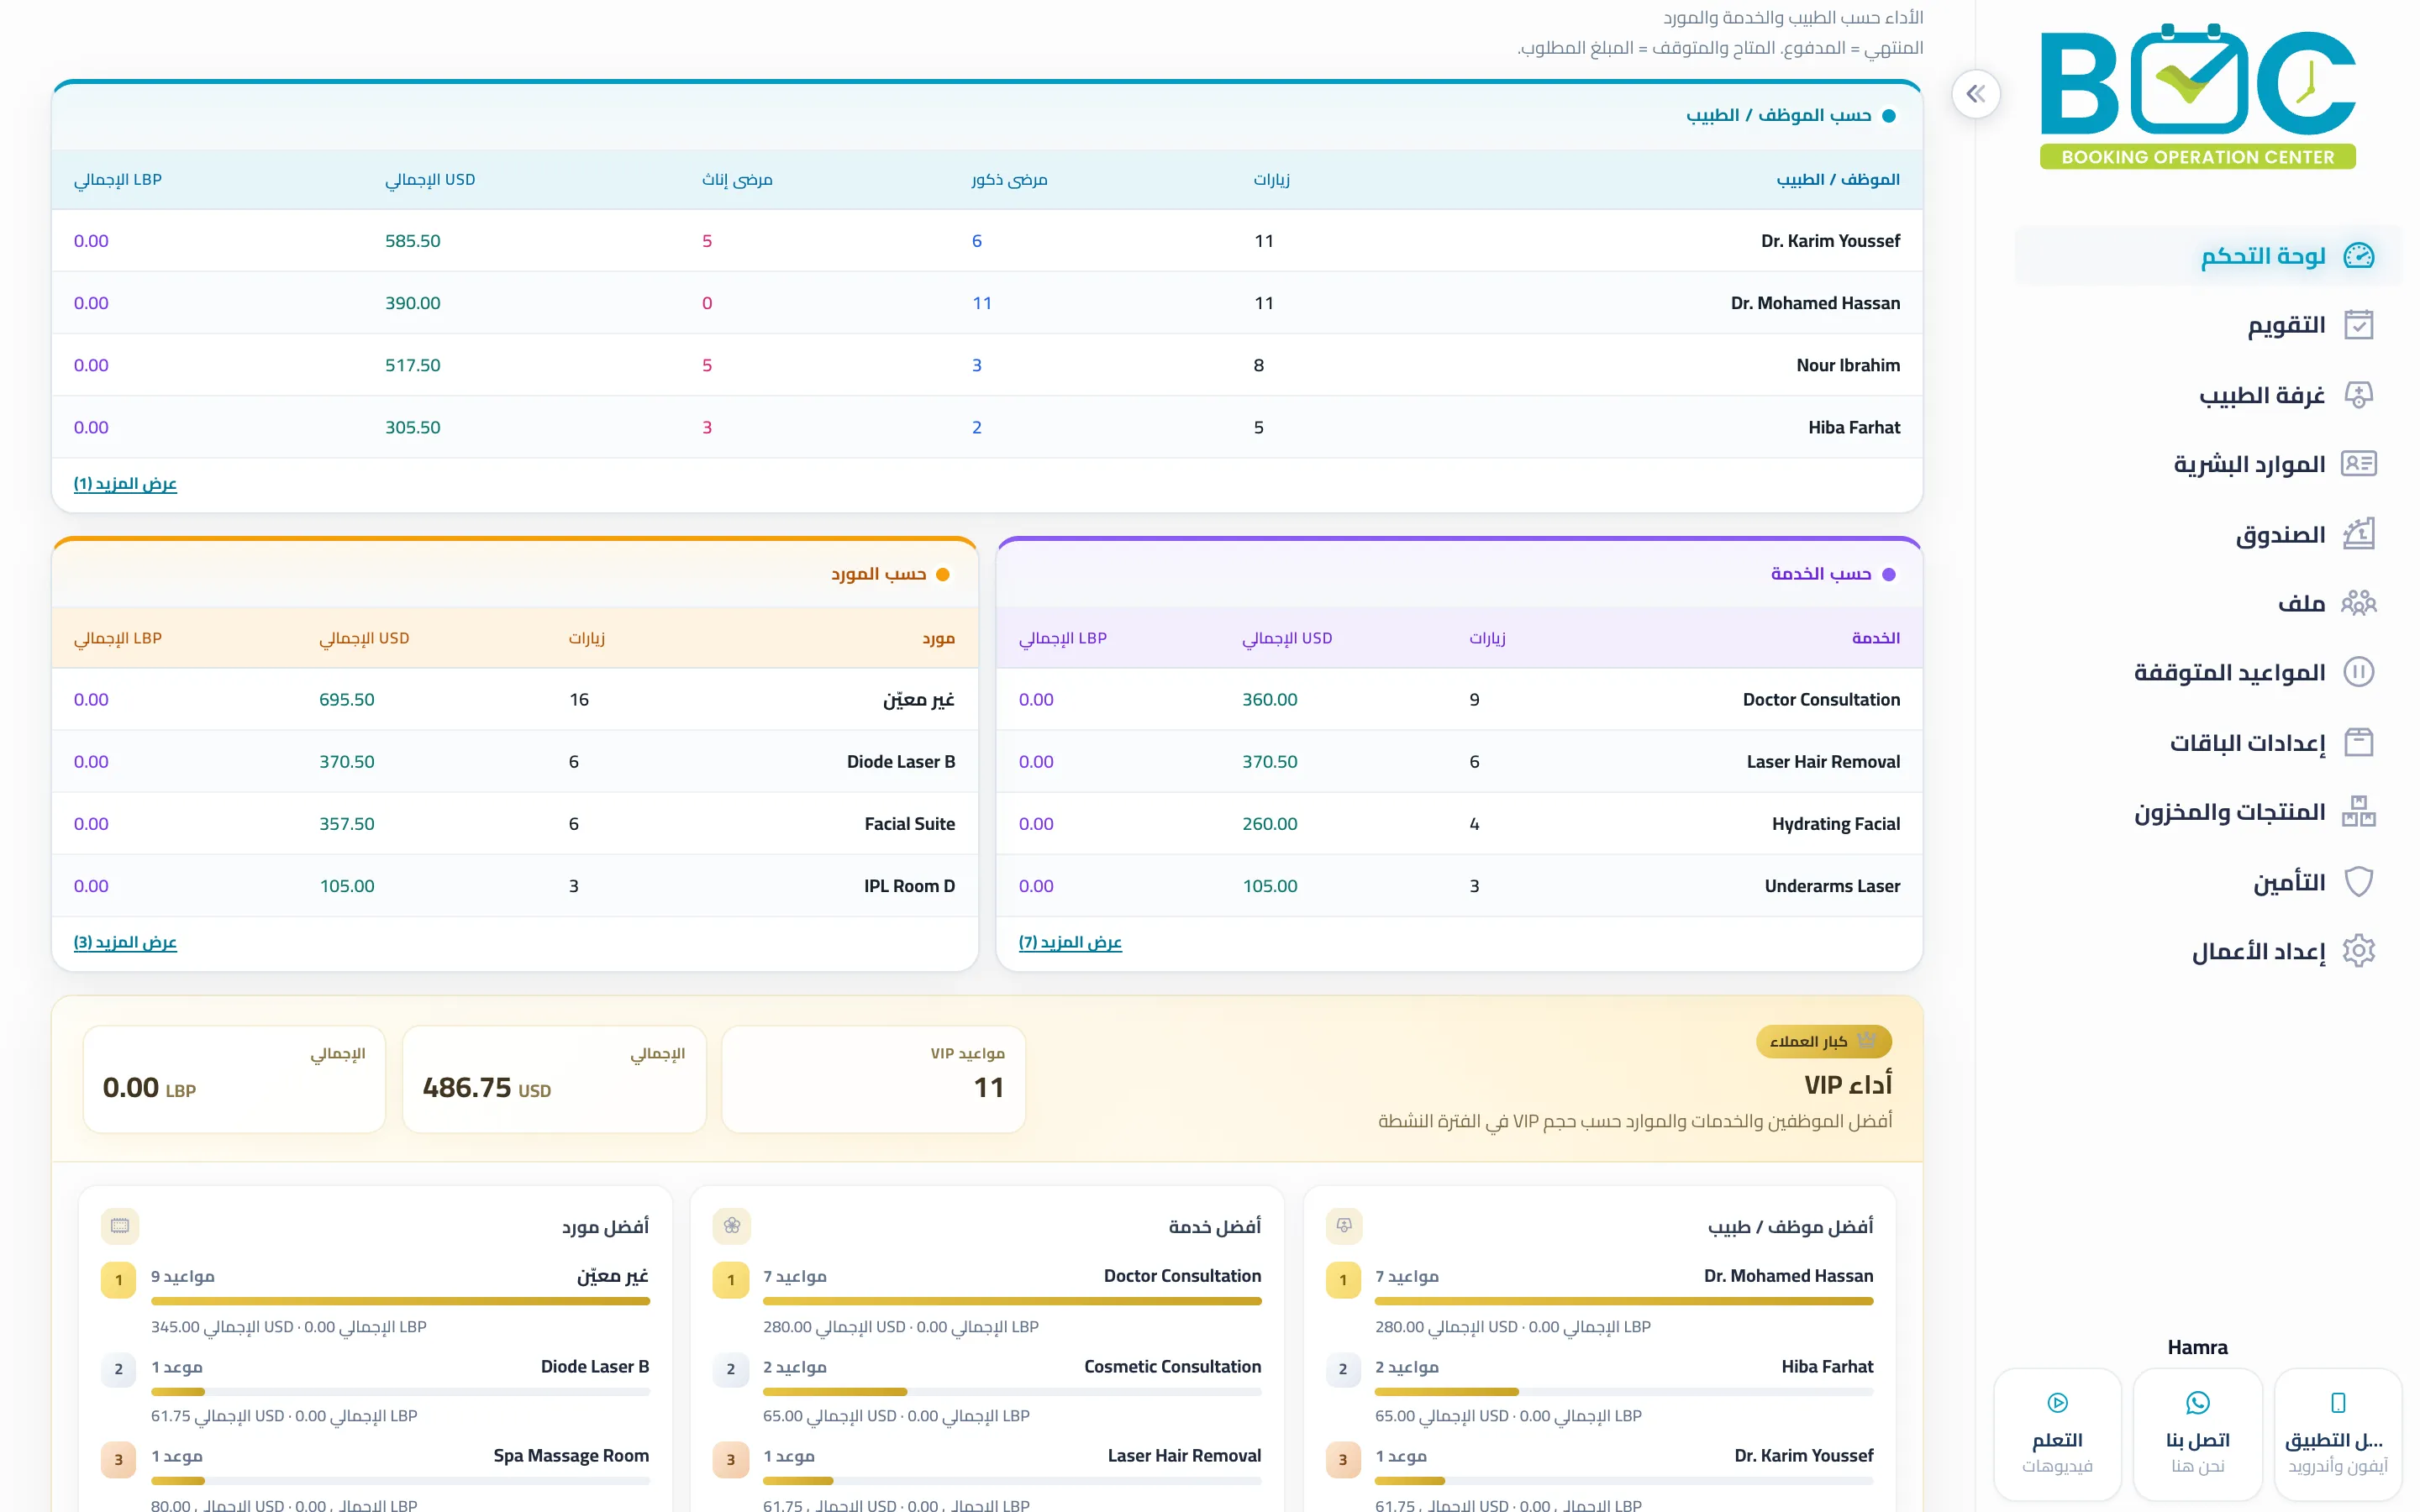
Task: Click the dashboard gauge icon in sidebar
Action: 2358,256
